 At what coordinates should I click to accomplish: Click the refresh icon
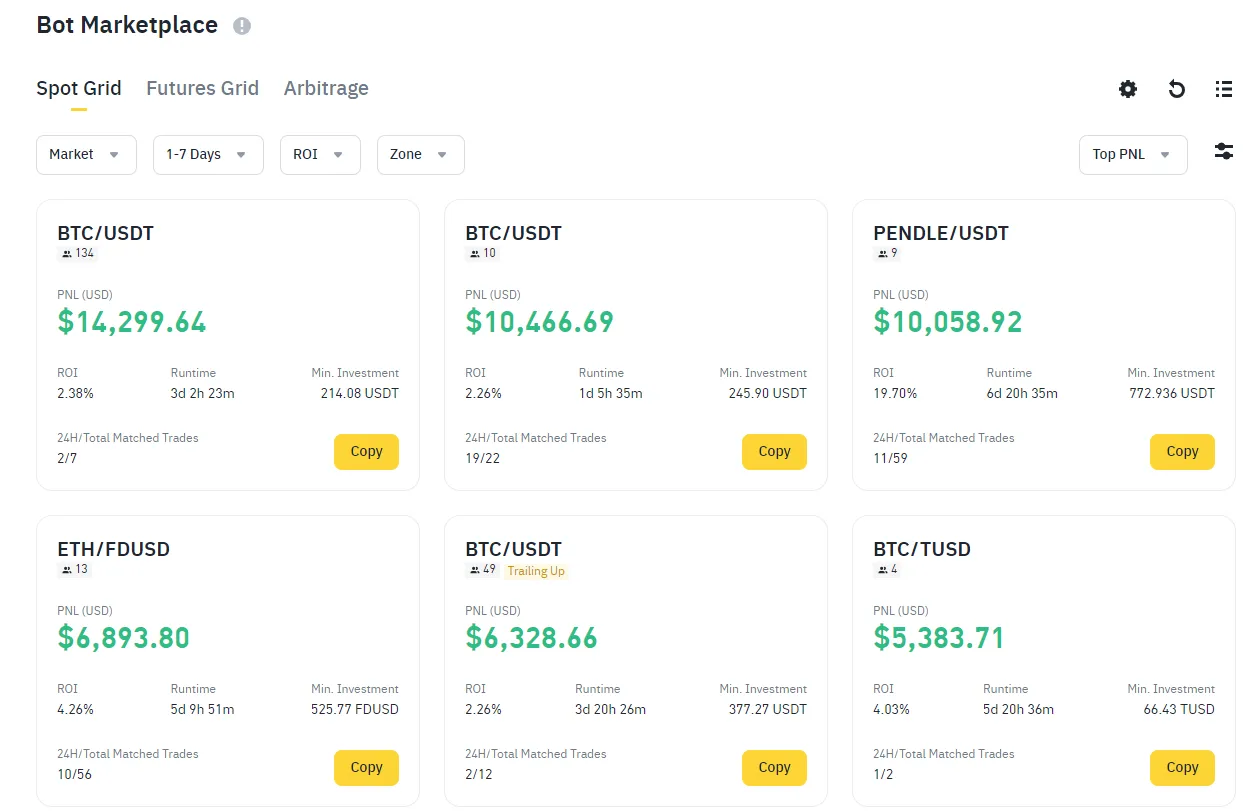point(1177,89)
